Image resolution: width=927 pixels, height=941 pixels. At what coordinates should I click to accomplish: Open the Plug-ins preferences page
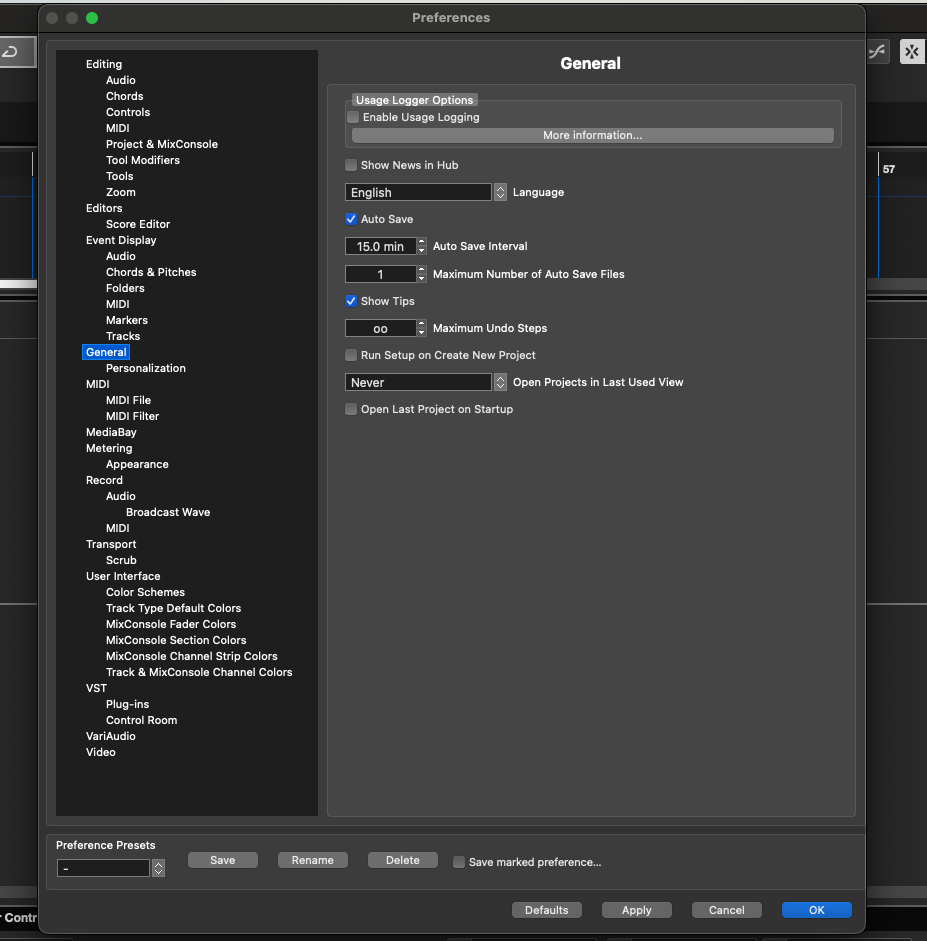tap(127, 704)
